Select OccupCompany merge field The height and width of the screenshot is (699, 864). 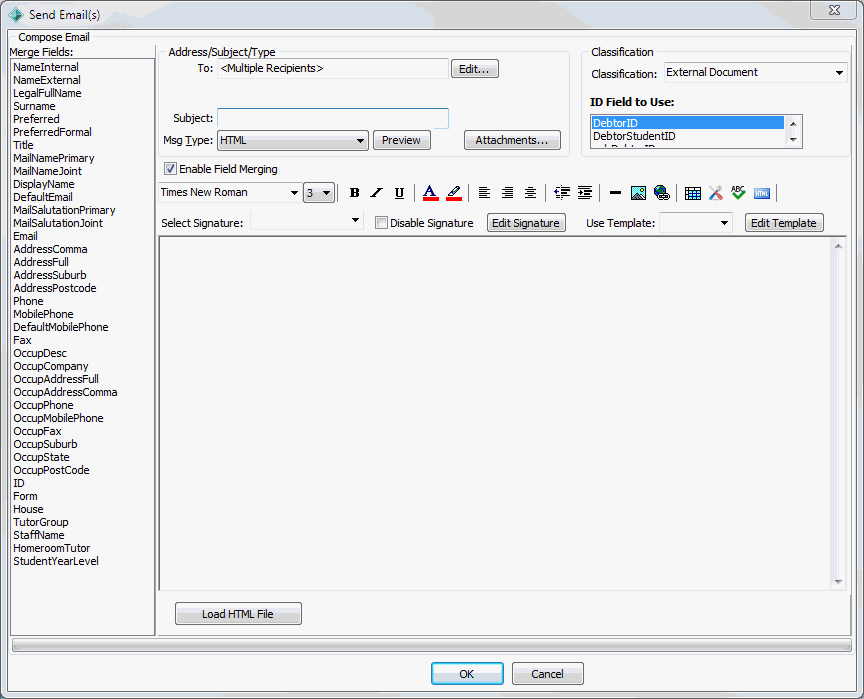point(51,366)
